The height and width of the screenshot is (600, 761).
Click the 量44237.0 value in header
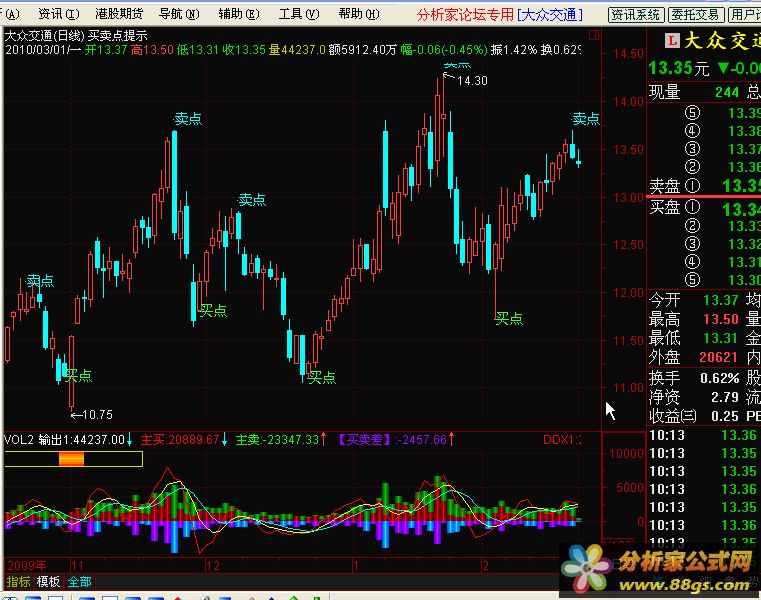(297, 50)
